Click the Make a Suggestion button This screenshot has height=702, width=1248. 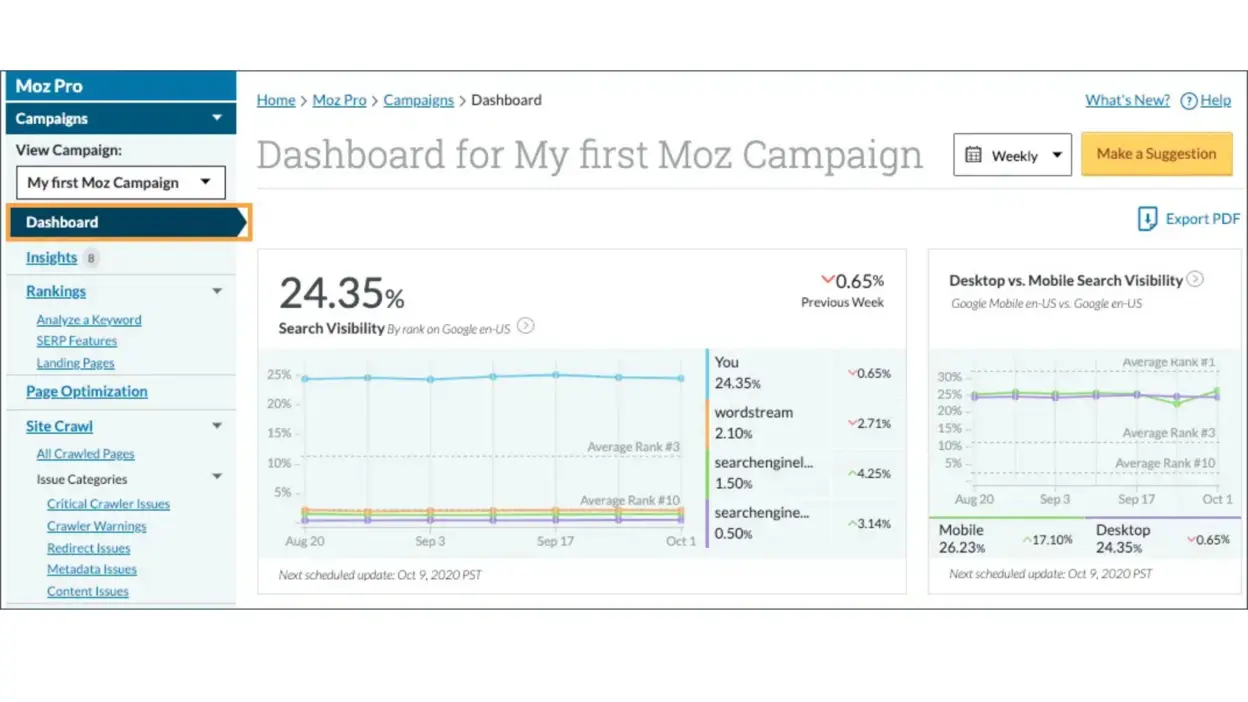click(1157, 154)
